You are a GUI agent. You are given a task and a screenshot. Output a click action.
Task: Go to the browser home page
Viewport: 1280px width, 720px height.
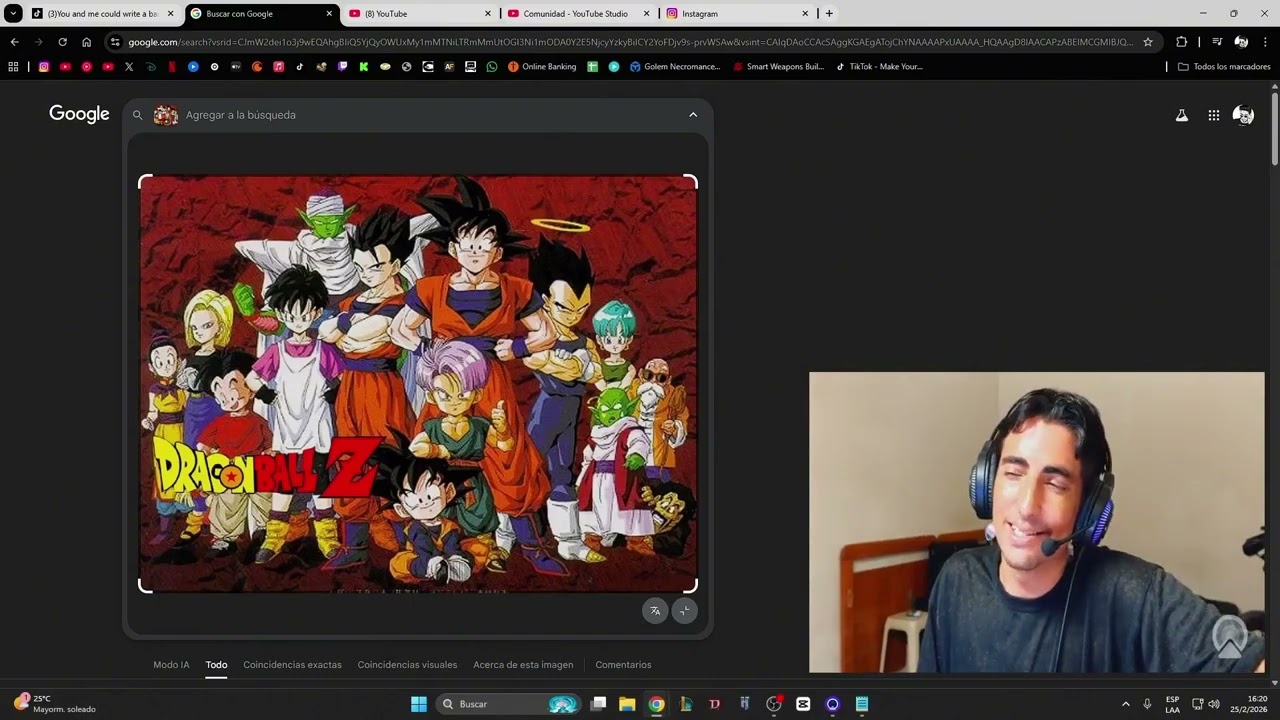[x=87, y=42]
